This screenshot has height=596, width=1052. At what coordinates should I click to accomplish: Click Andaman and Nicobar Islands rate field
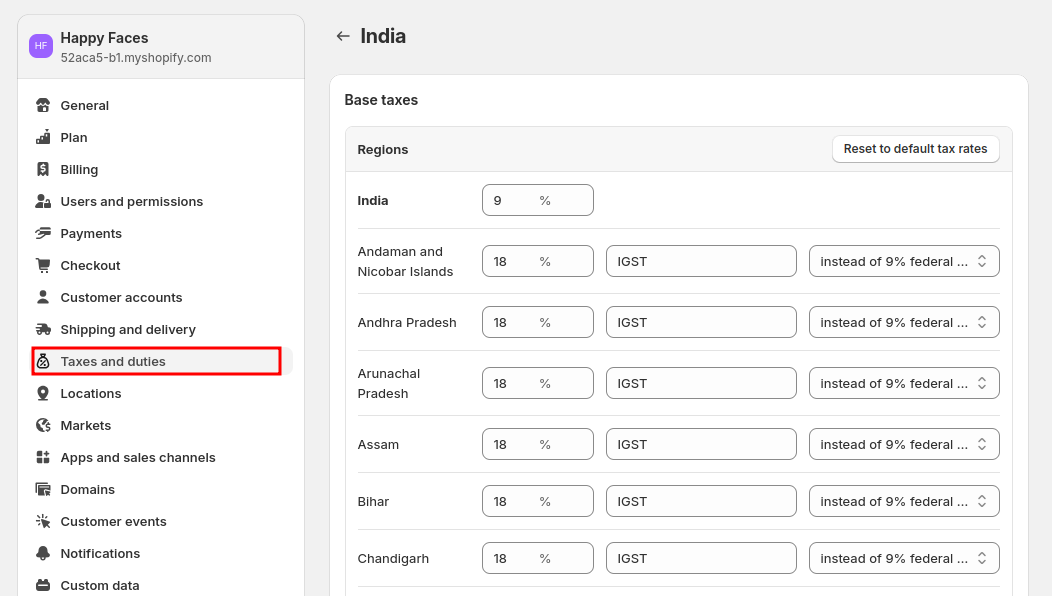[x=537, y=261]
